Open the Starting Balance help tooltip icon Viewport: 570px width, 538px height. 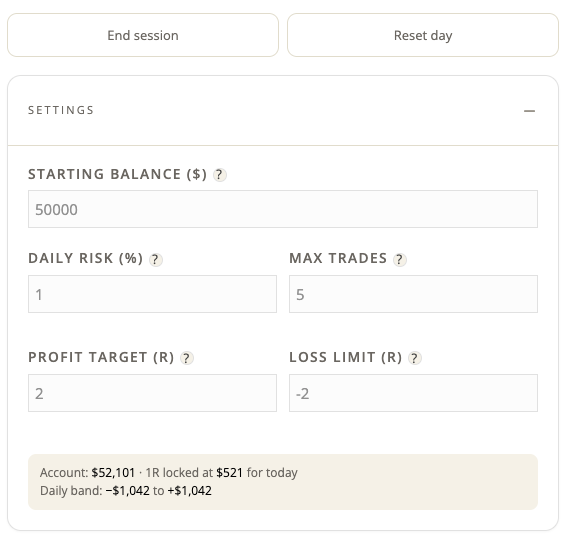(219, 175)
